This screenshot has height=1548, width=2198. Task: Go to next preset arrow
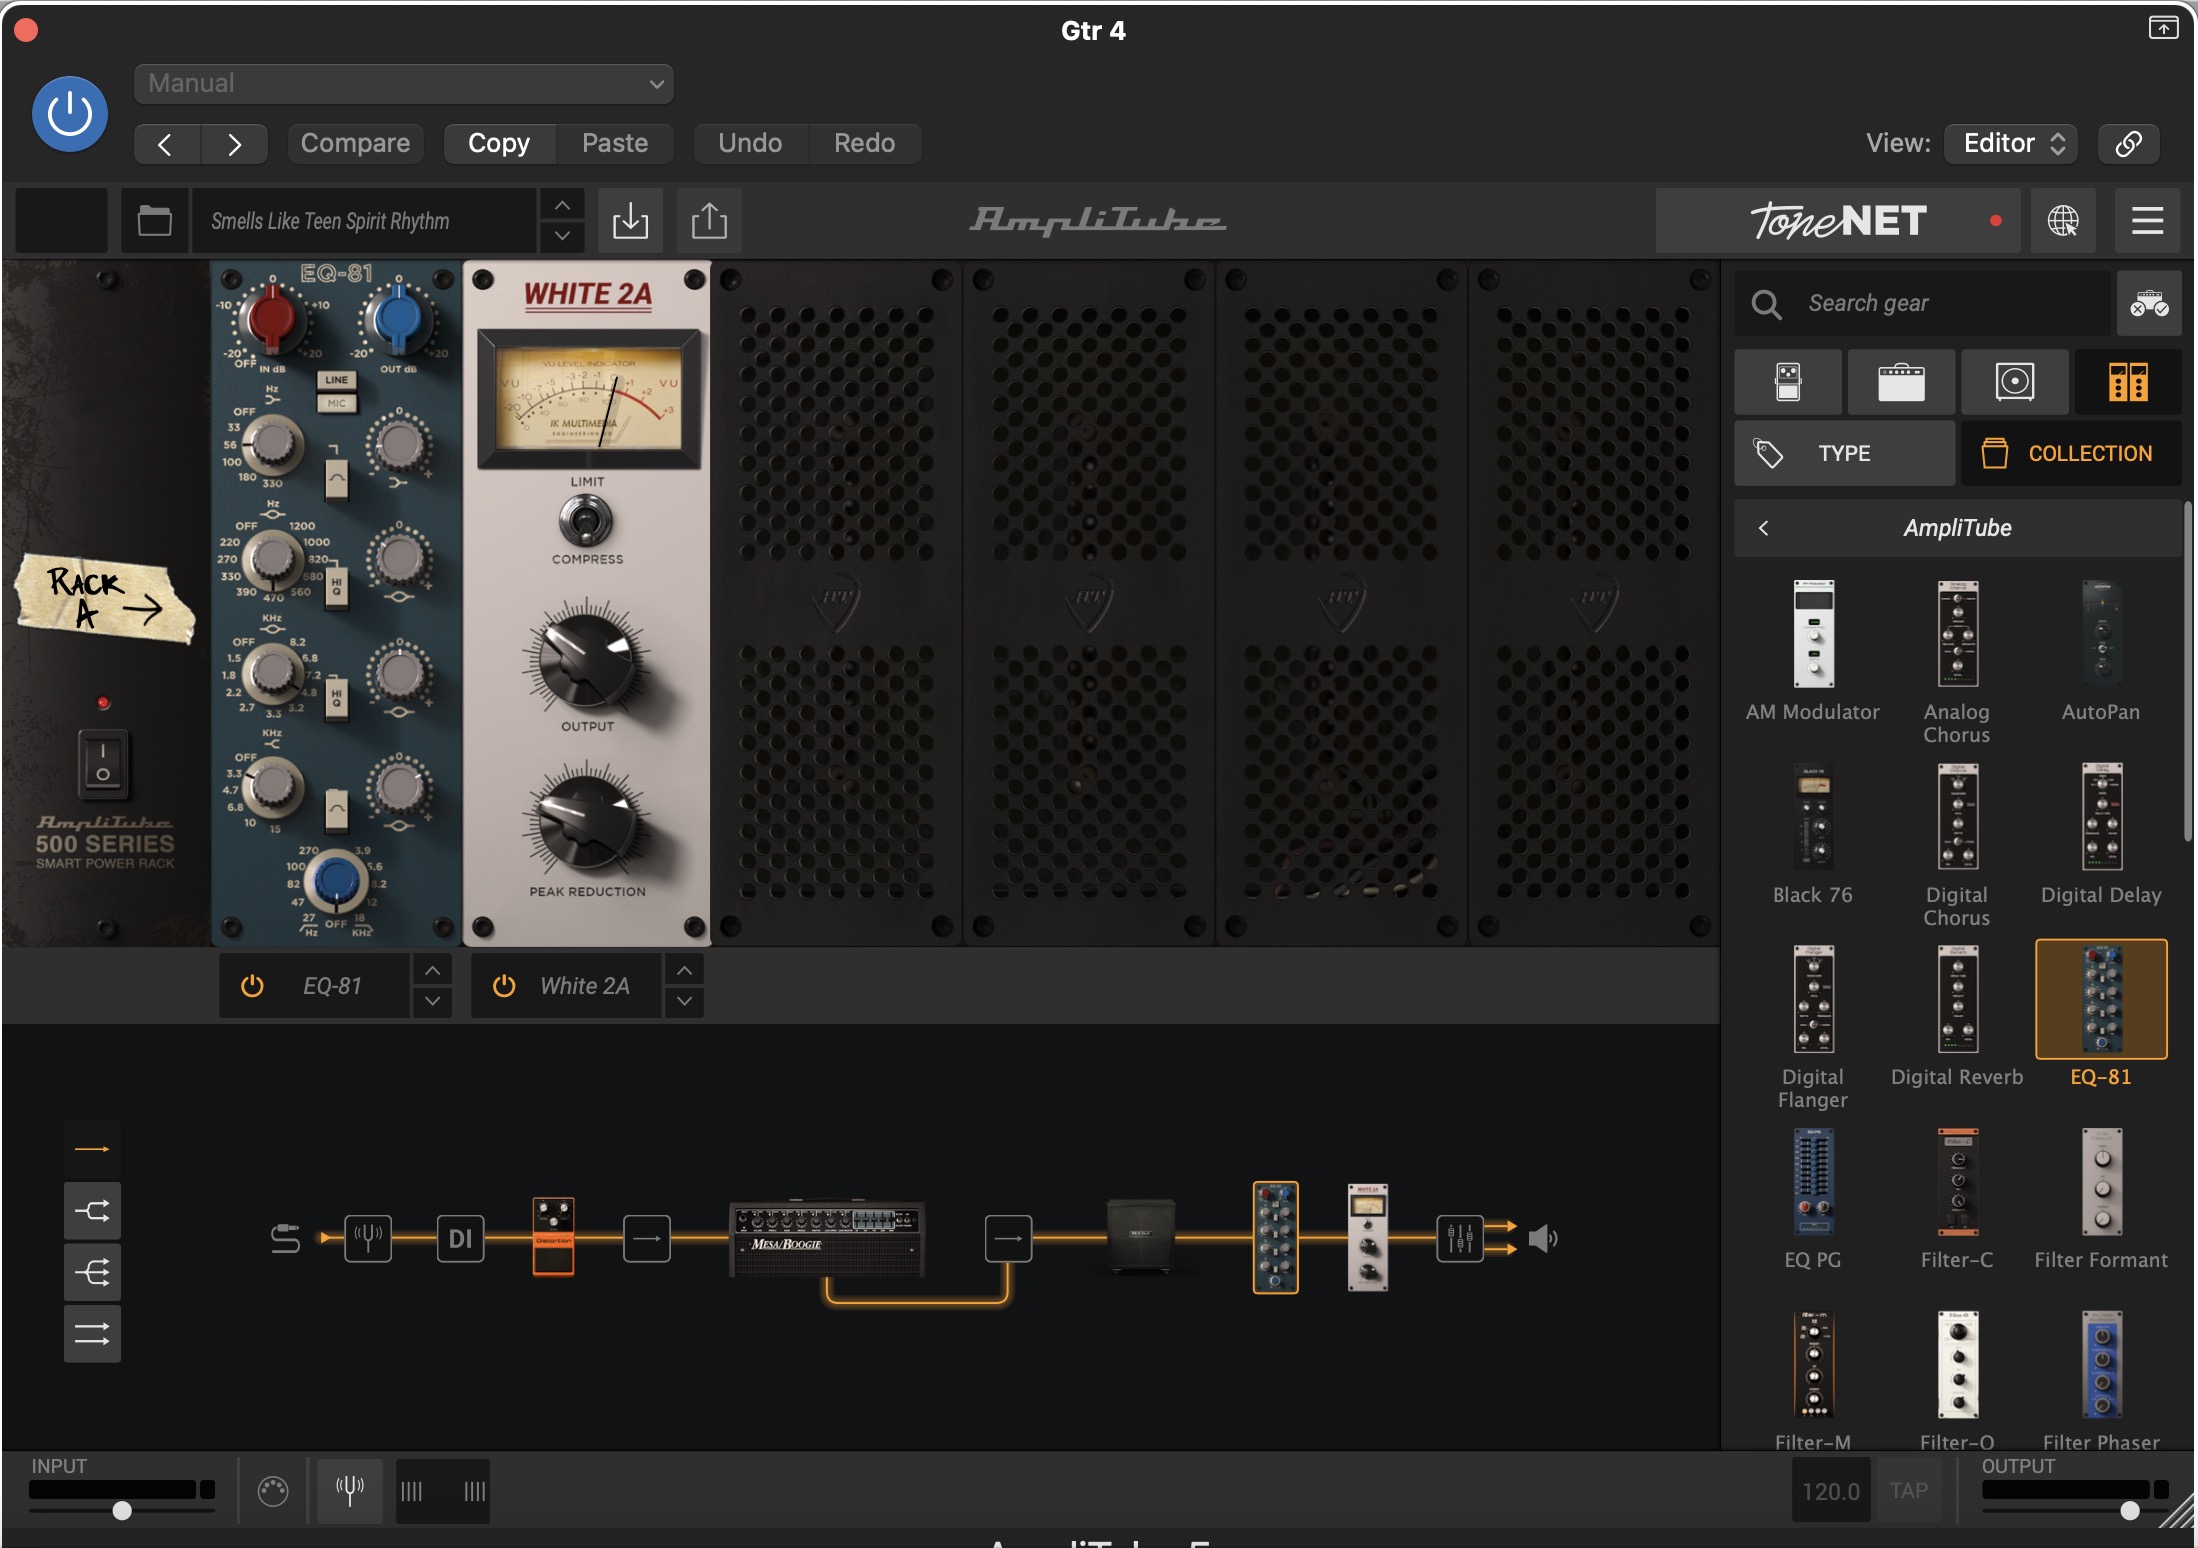[x=234, y=144]
